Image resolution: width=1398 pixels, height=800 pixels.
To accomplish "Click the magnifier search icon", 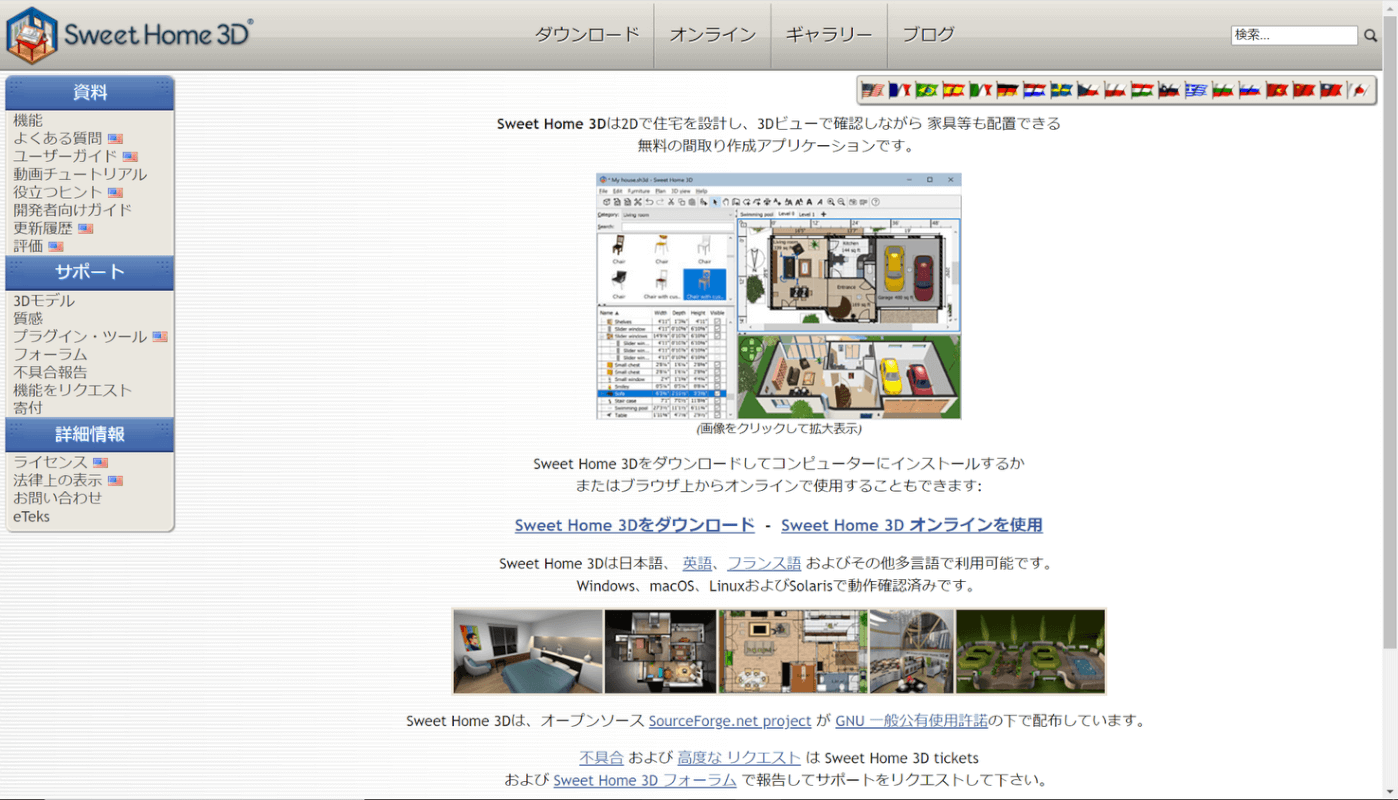I will tap(1370, 36).
